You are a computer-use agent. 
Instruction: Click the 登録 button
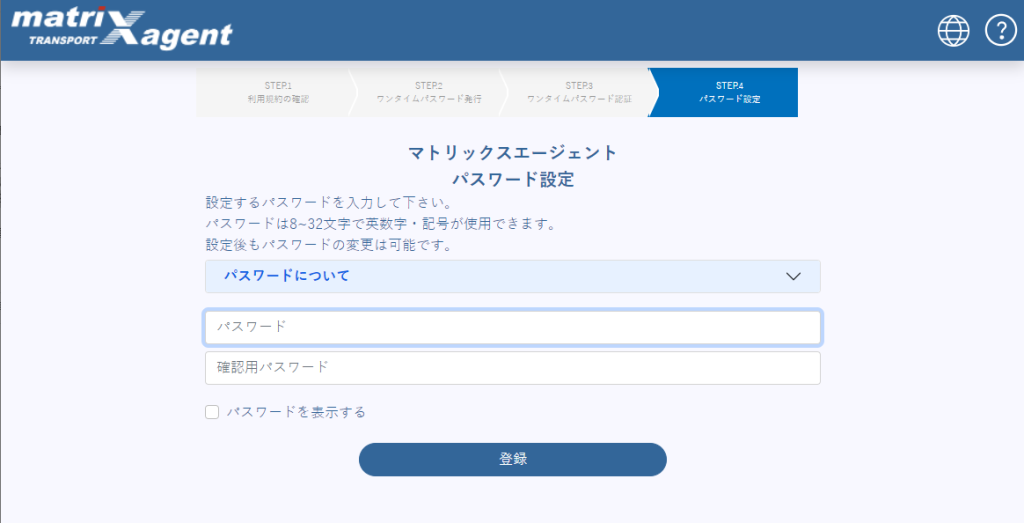click(x=513, y=459)
